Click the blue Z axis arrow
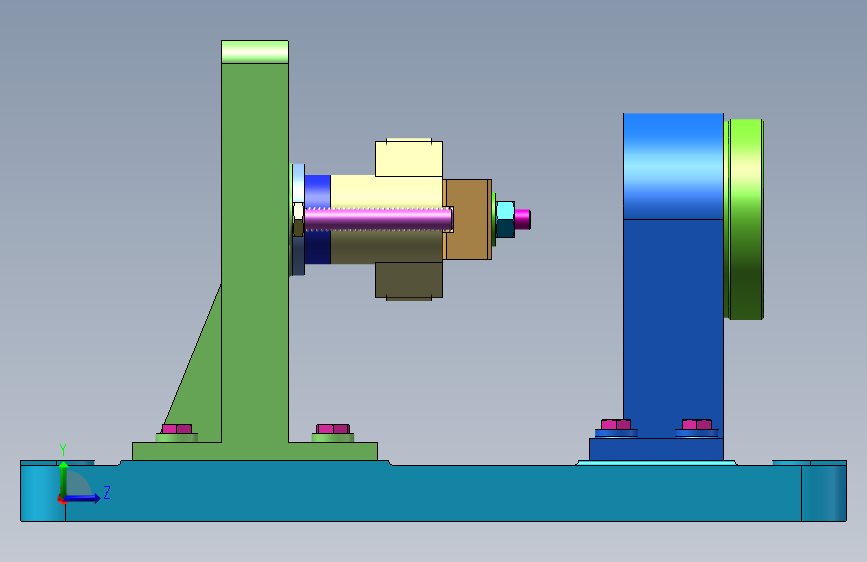 [x=83, y=498]
